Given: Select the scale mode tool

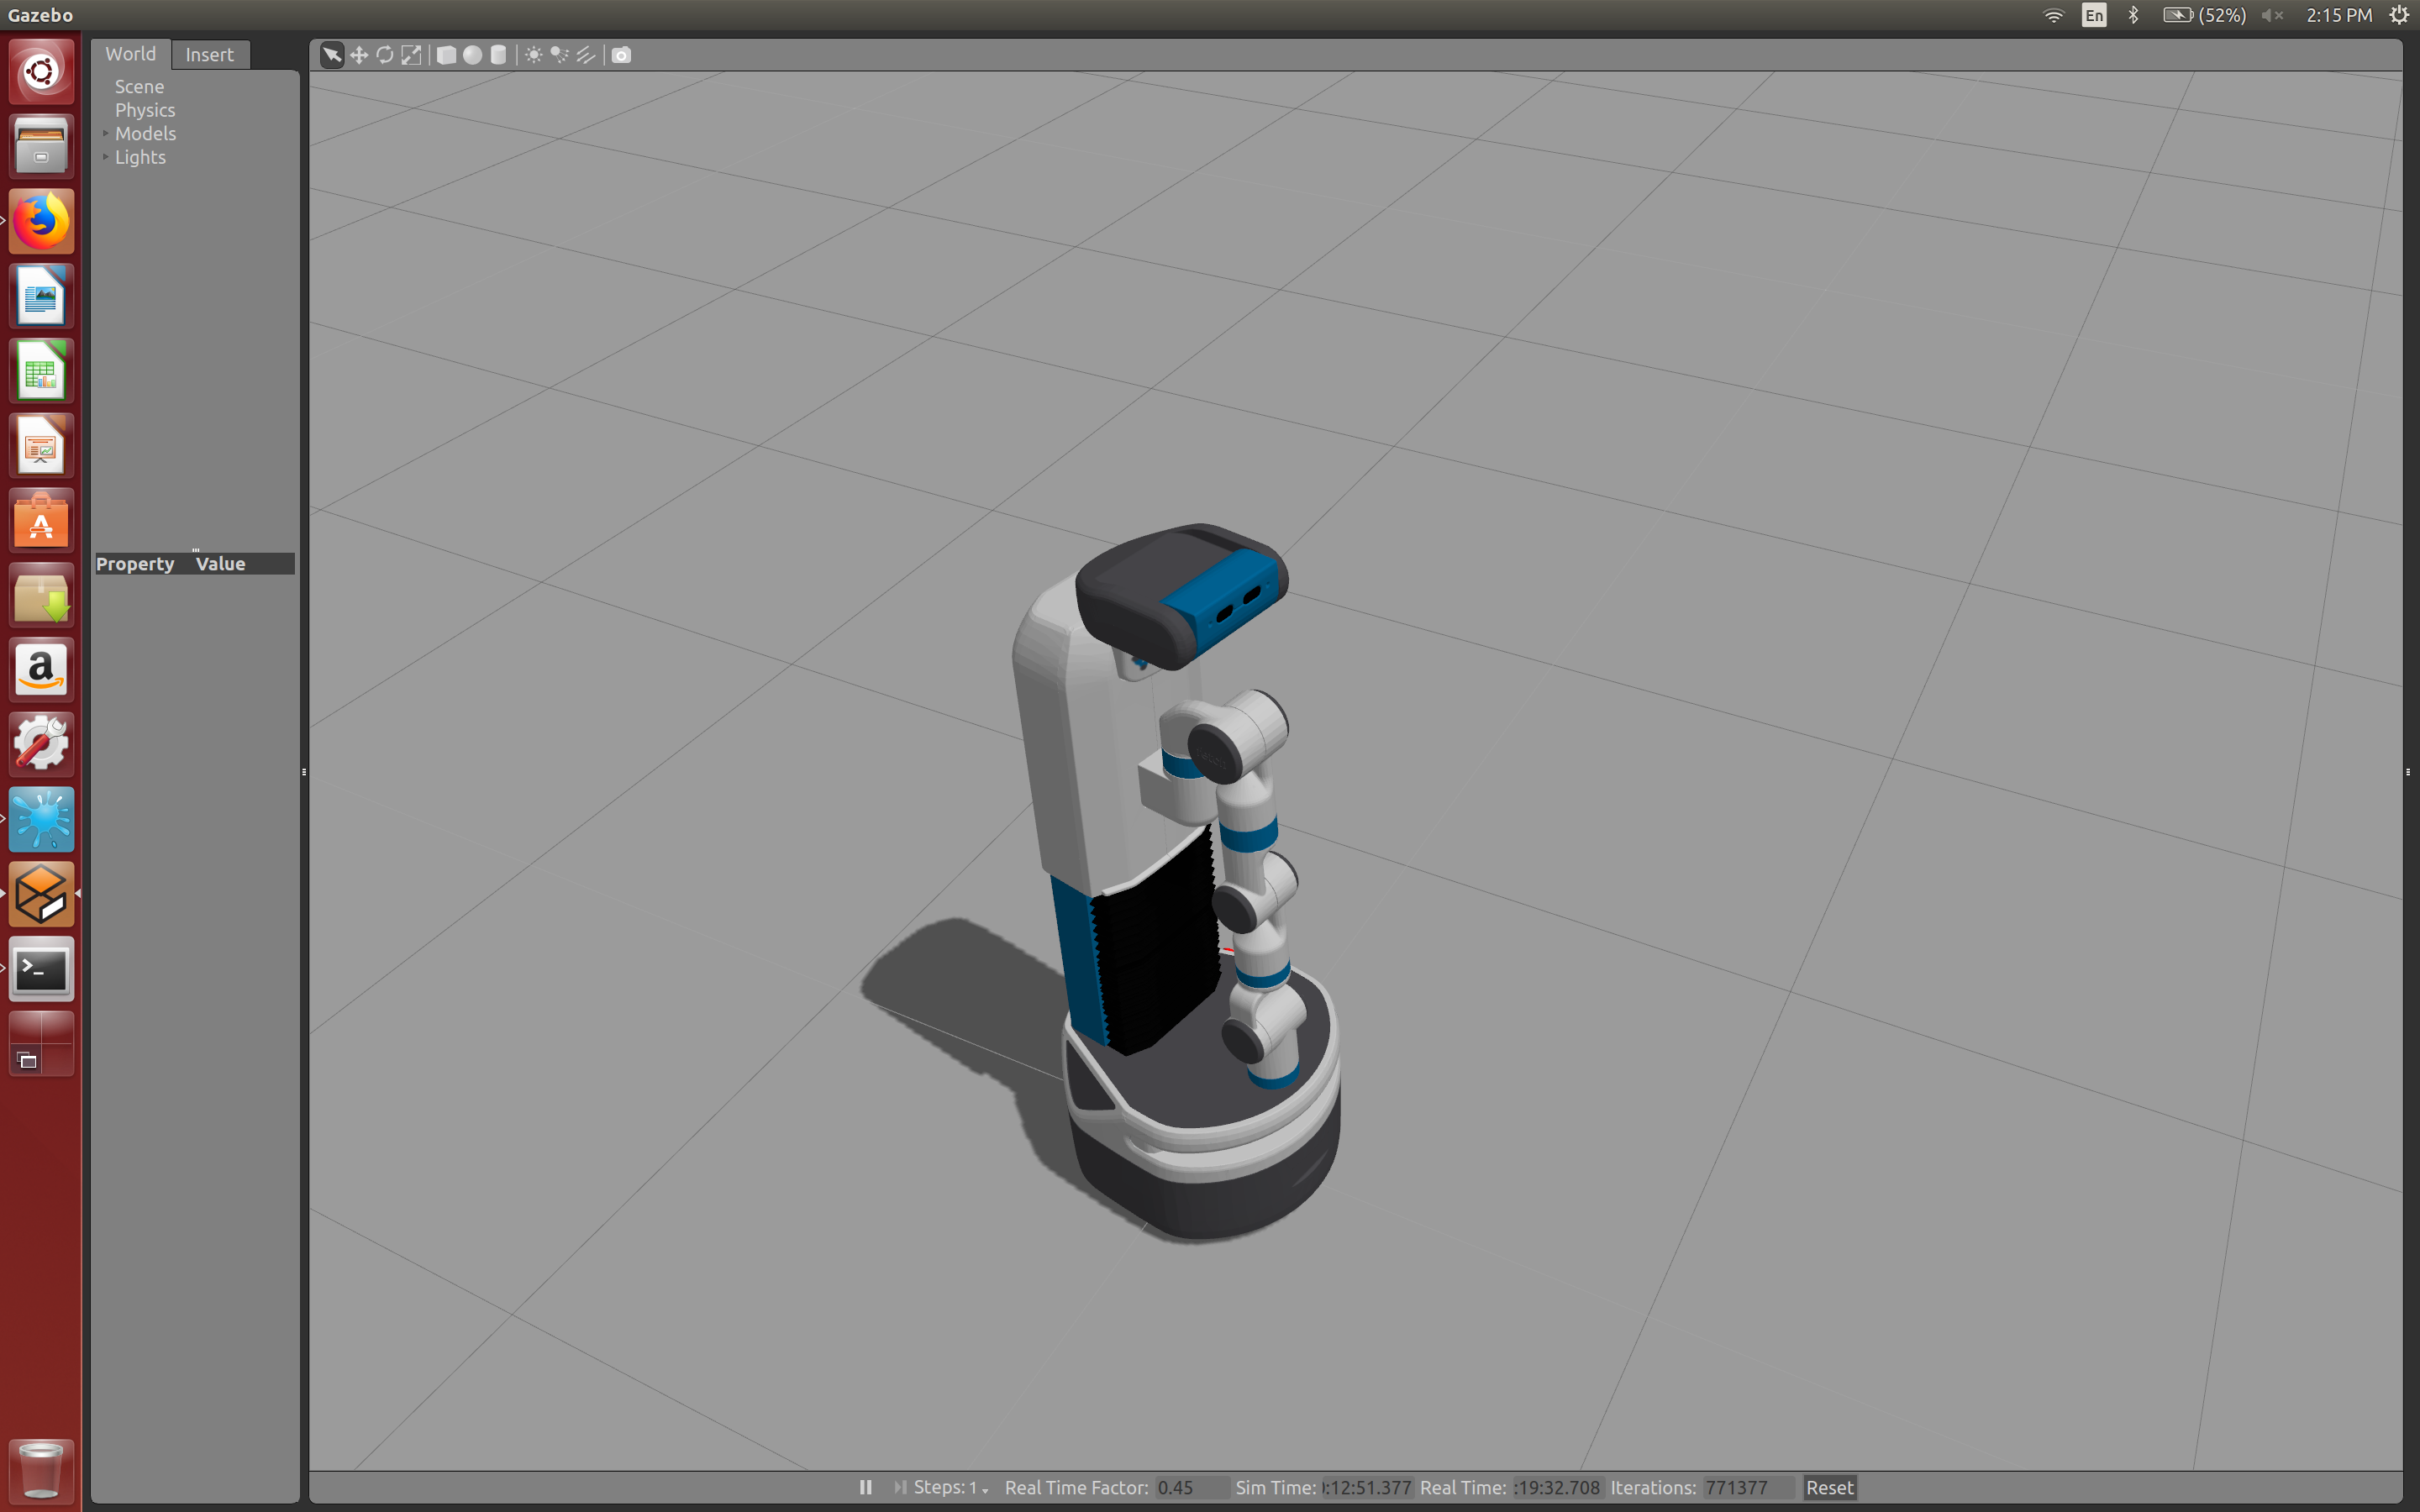Looking at the screenshot, I should pyautogui.click(x=411, y=55).
